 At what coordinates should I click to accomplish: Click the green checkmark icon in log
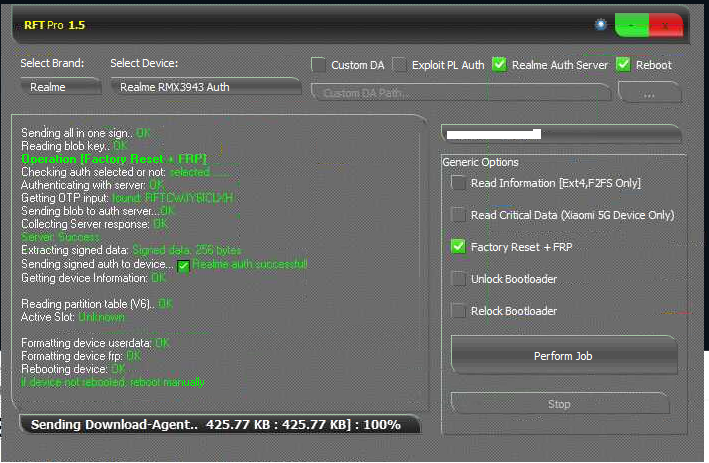pos(184,266)
